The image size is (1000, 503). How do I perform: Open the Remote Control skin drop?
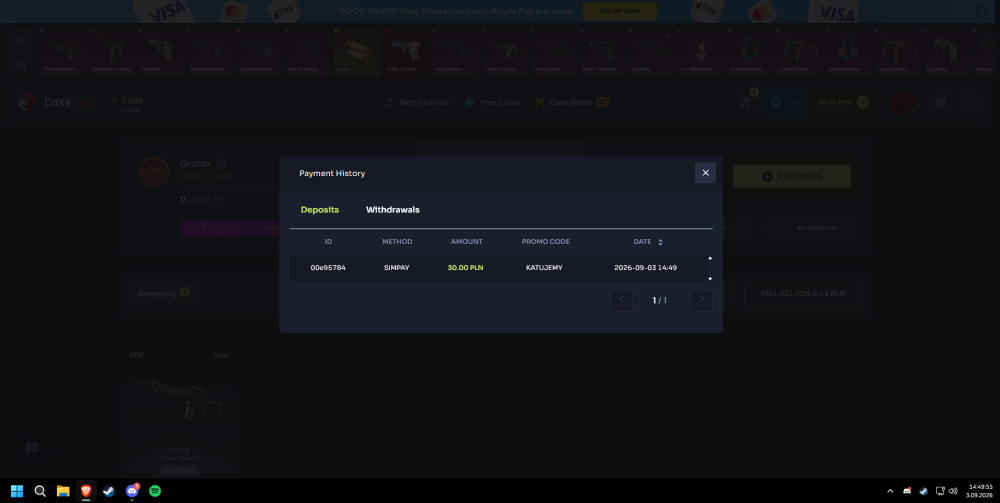point(112,52)
